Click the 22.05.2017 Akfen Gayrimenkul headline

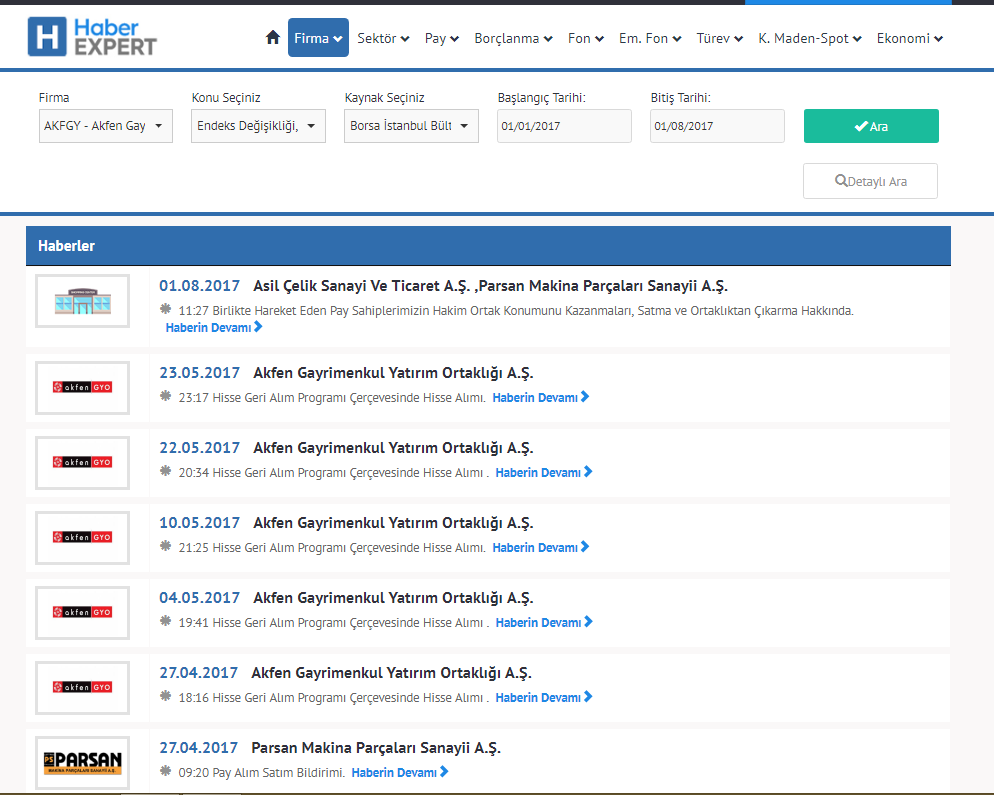393,448
